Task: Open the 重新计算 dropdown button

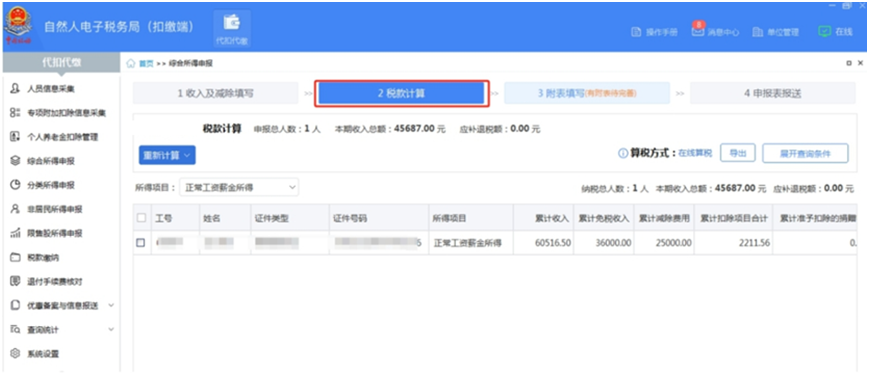Action: 167,156
